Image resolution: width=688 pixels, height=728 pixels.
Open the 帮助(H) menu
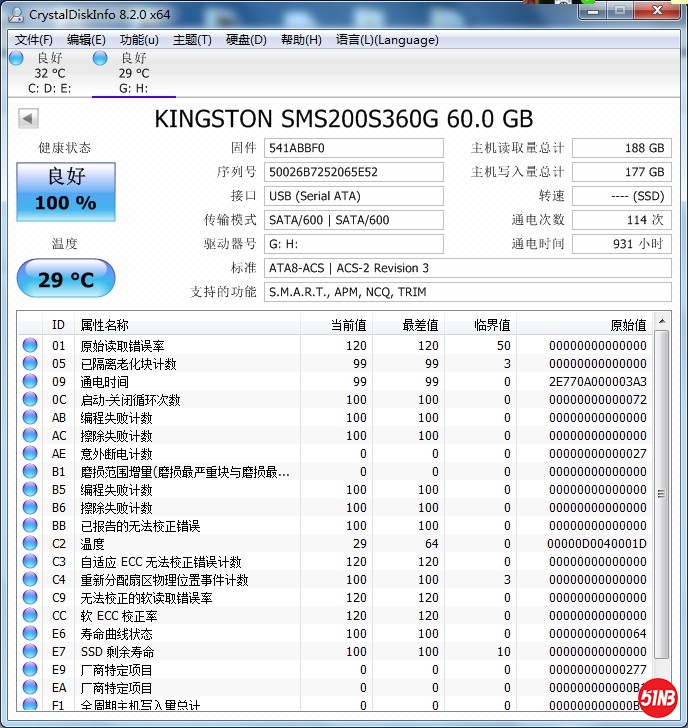(301, 40)
